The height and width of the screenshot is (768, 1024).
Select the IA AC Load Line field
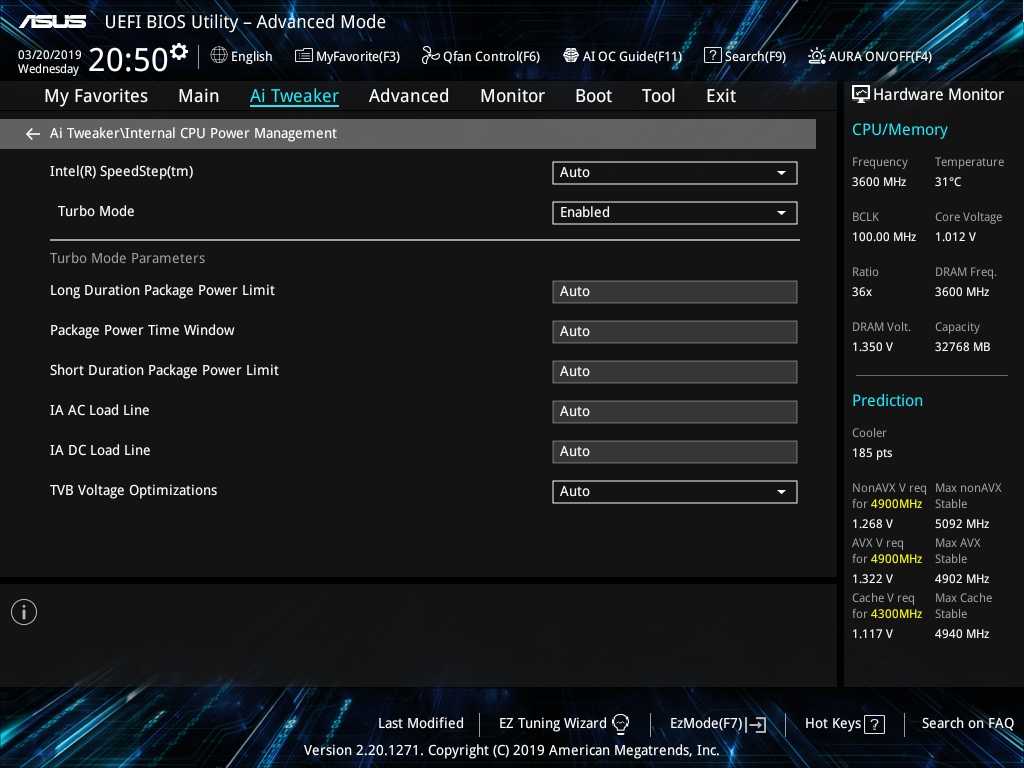click(674, 412)
